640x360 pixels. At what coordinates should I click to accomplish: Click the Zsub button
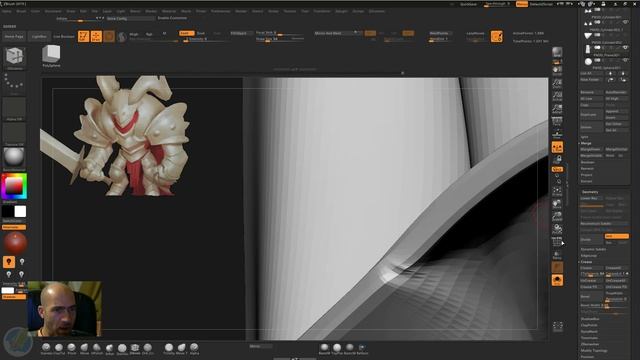pyautogui.click(x=201, y=33)
